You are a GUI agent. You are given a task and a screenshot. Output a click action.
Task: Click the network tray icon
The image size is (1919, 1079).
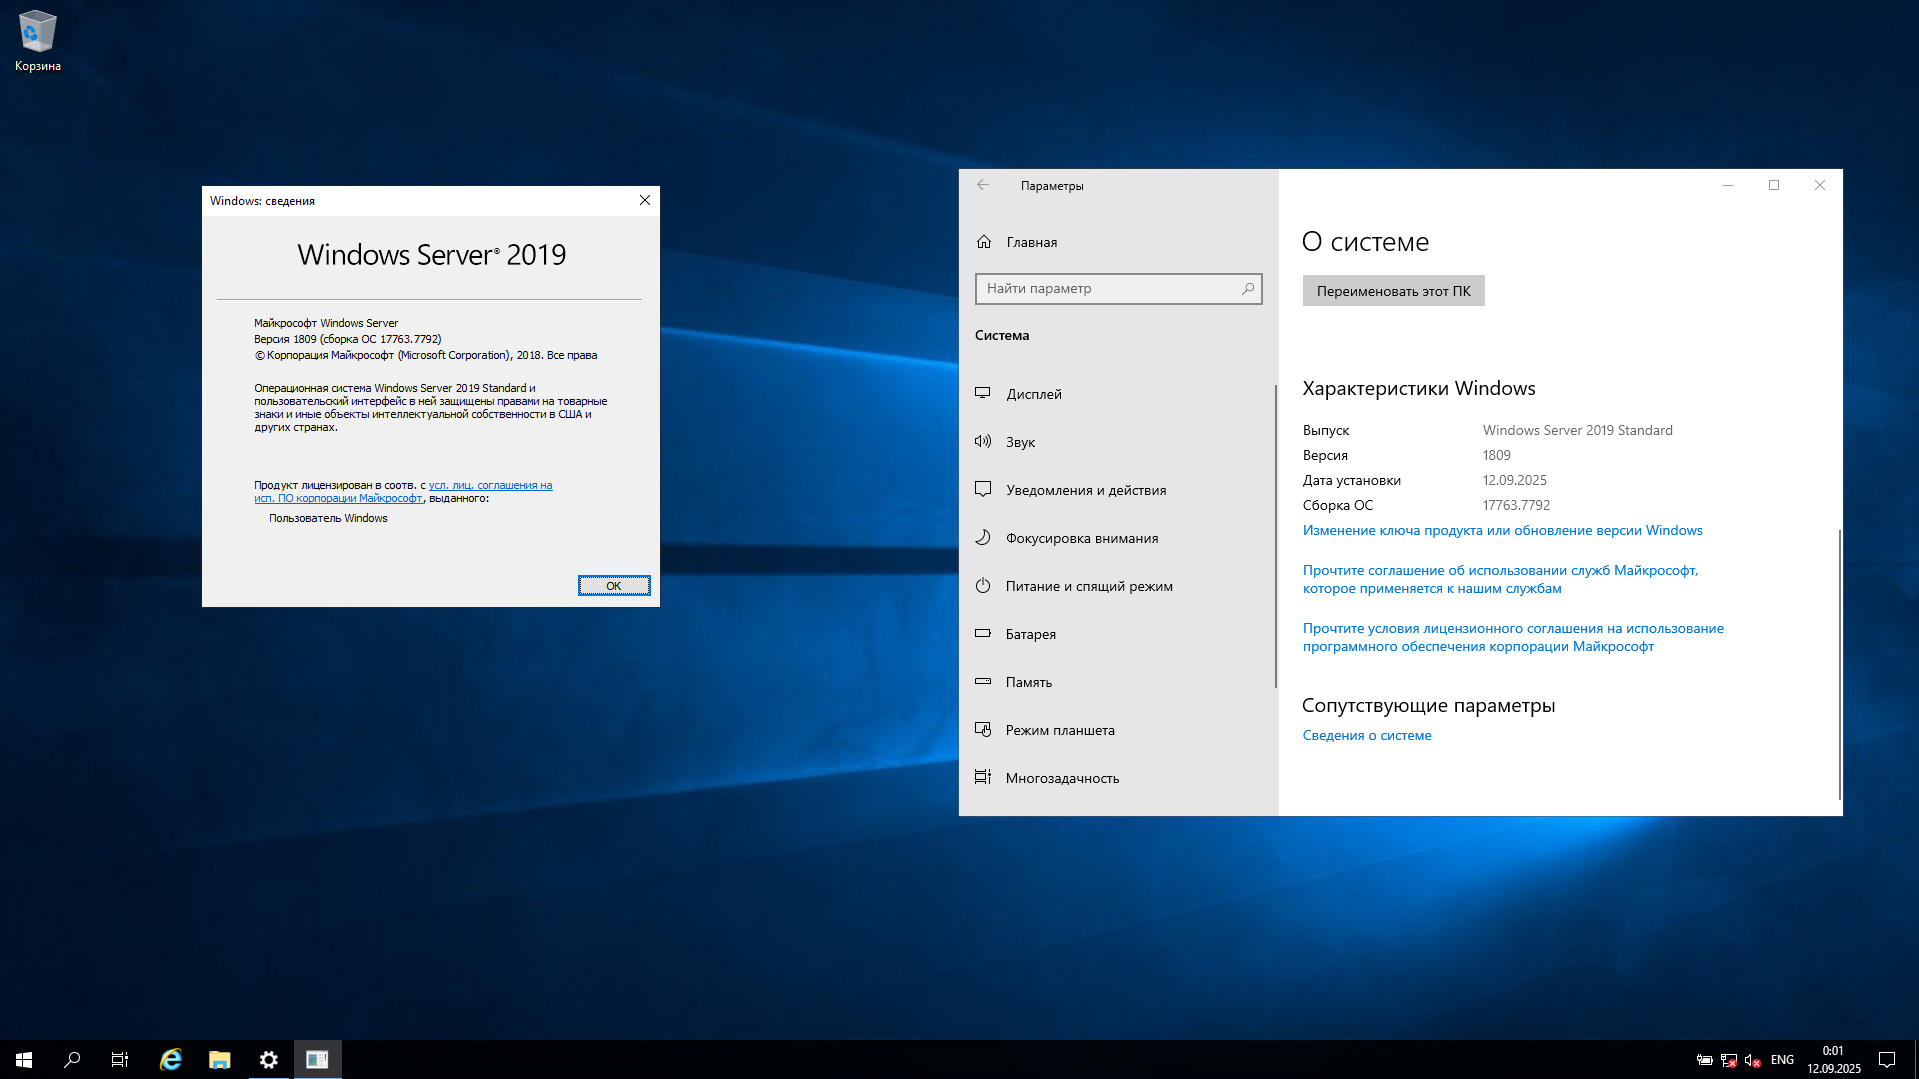pyautogui.click(x=1729, y=1060)
